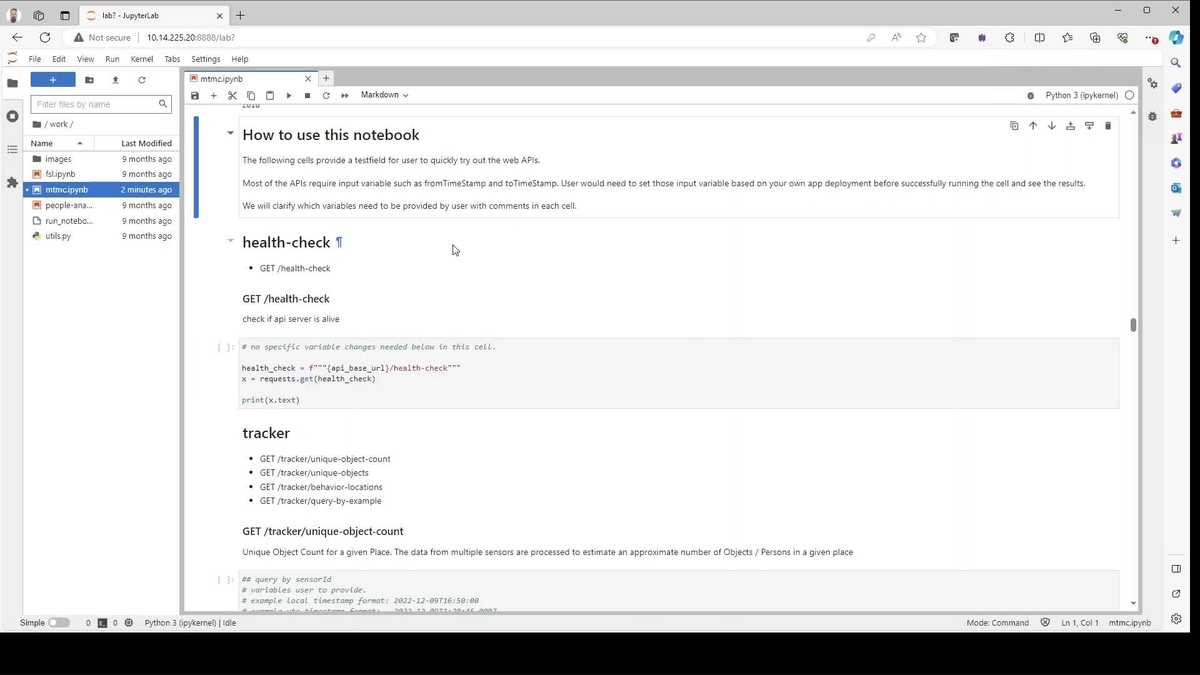Viewport: 1200px width, 675px height.
Task: Open the Extension Manager puzzle icon
Action: click(x=12, y=183)
